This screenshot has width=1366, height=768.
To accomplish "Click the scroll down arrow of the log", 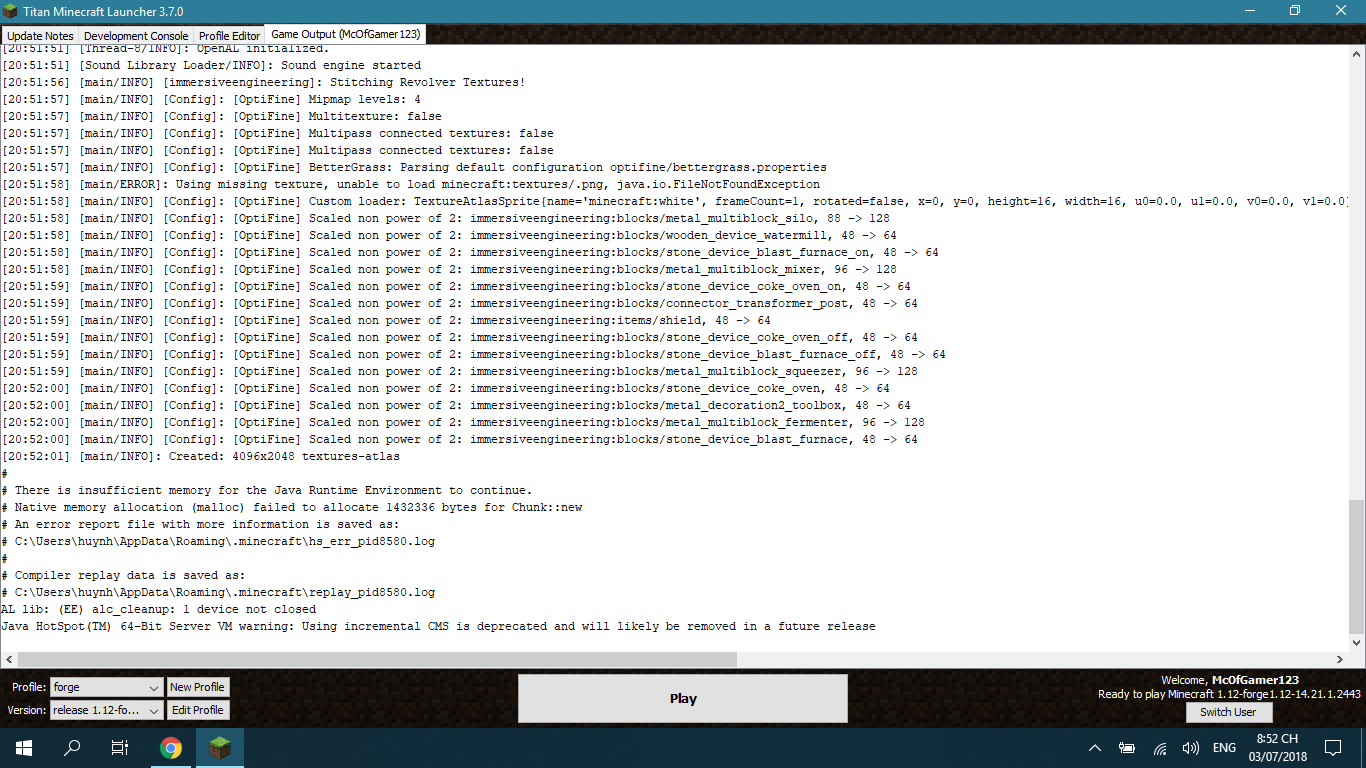I will pos(1357,643).
